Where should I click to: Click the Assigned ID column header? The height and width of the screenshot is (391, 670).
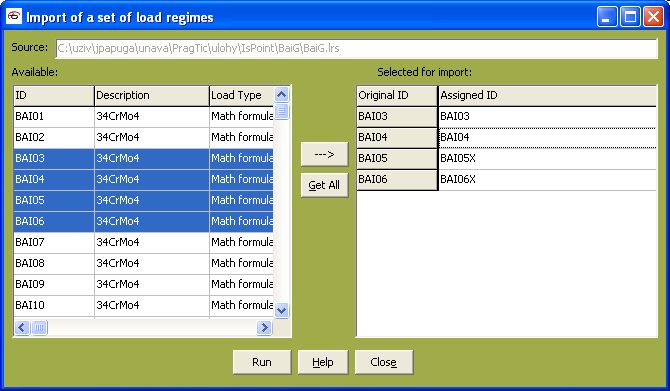[x=548, y=95]
